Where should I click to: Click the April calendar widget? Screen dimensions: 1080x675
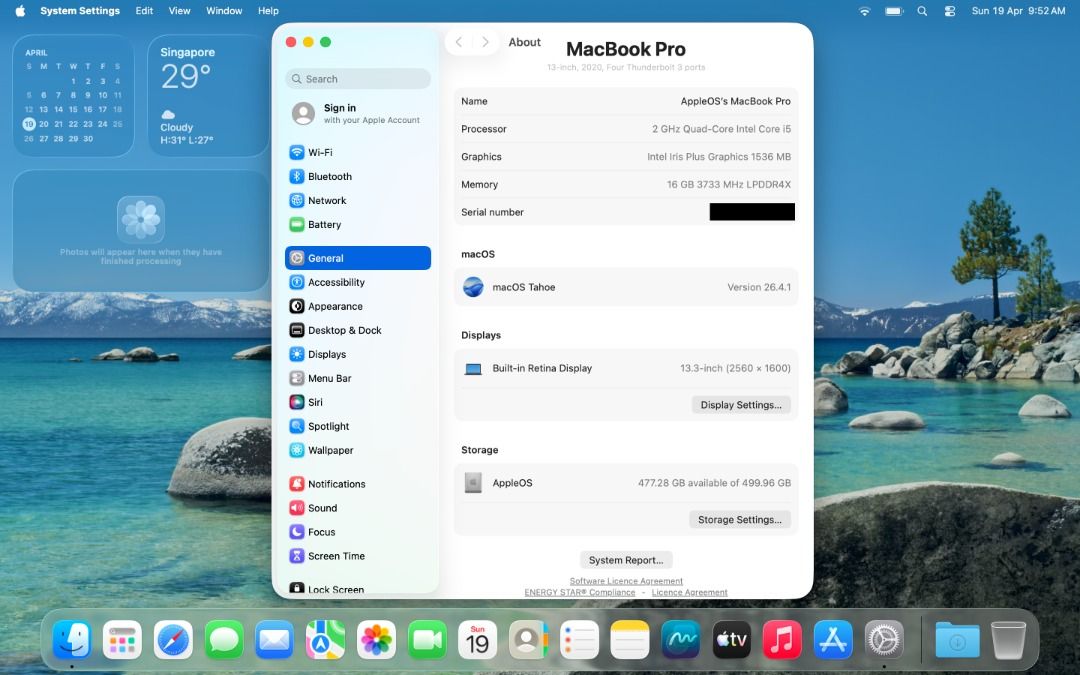(x=74, y=96)
